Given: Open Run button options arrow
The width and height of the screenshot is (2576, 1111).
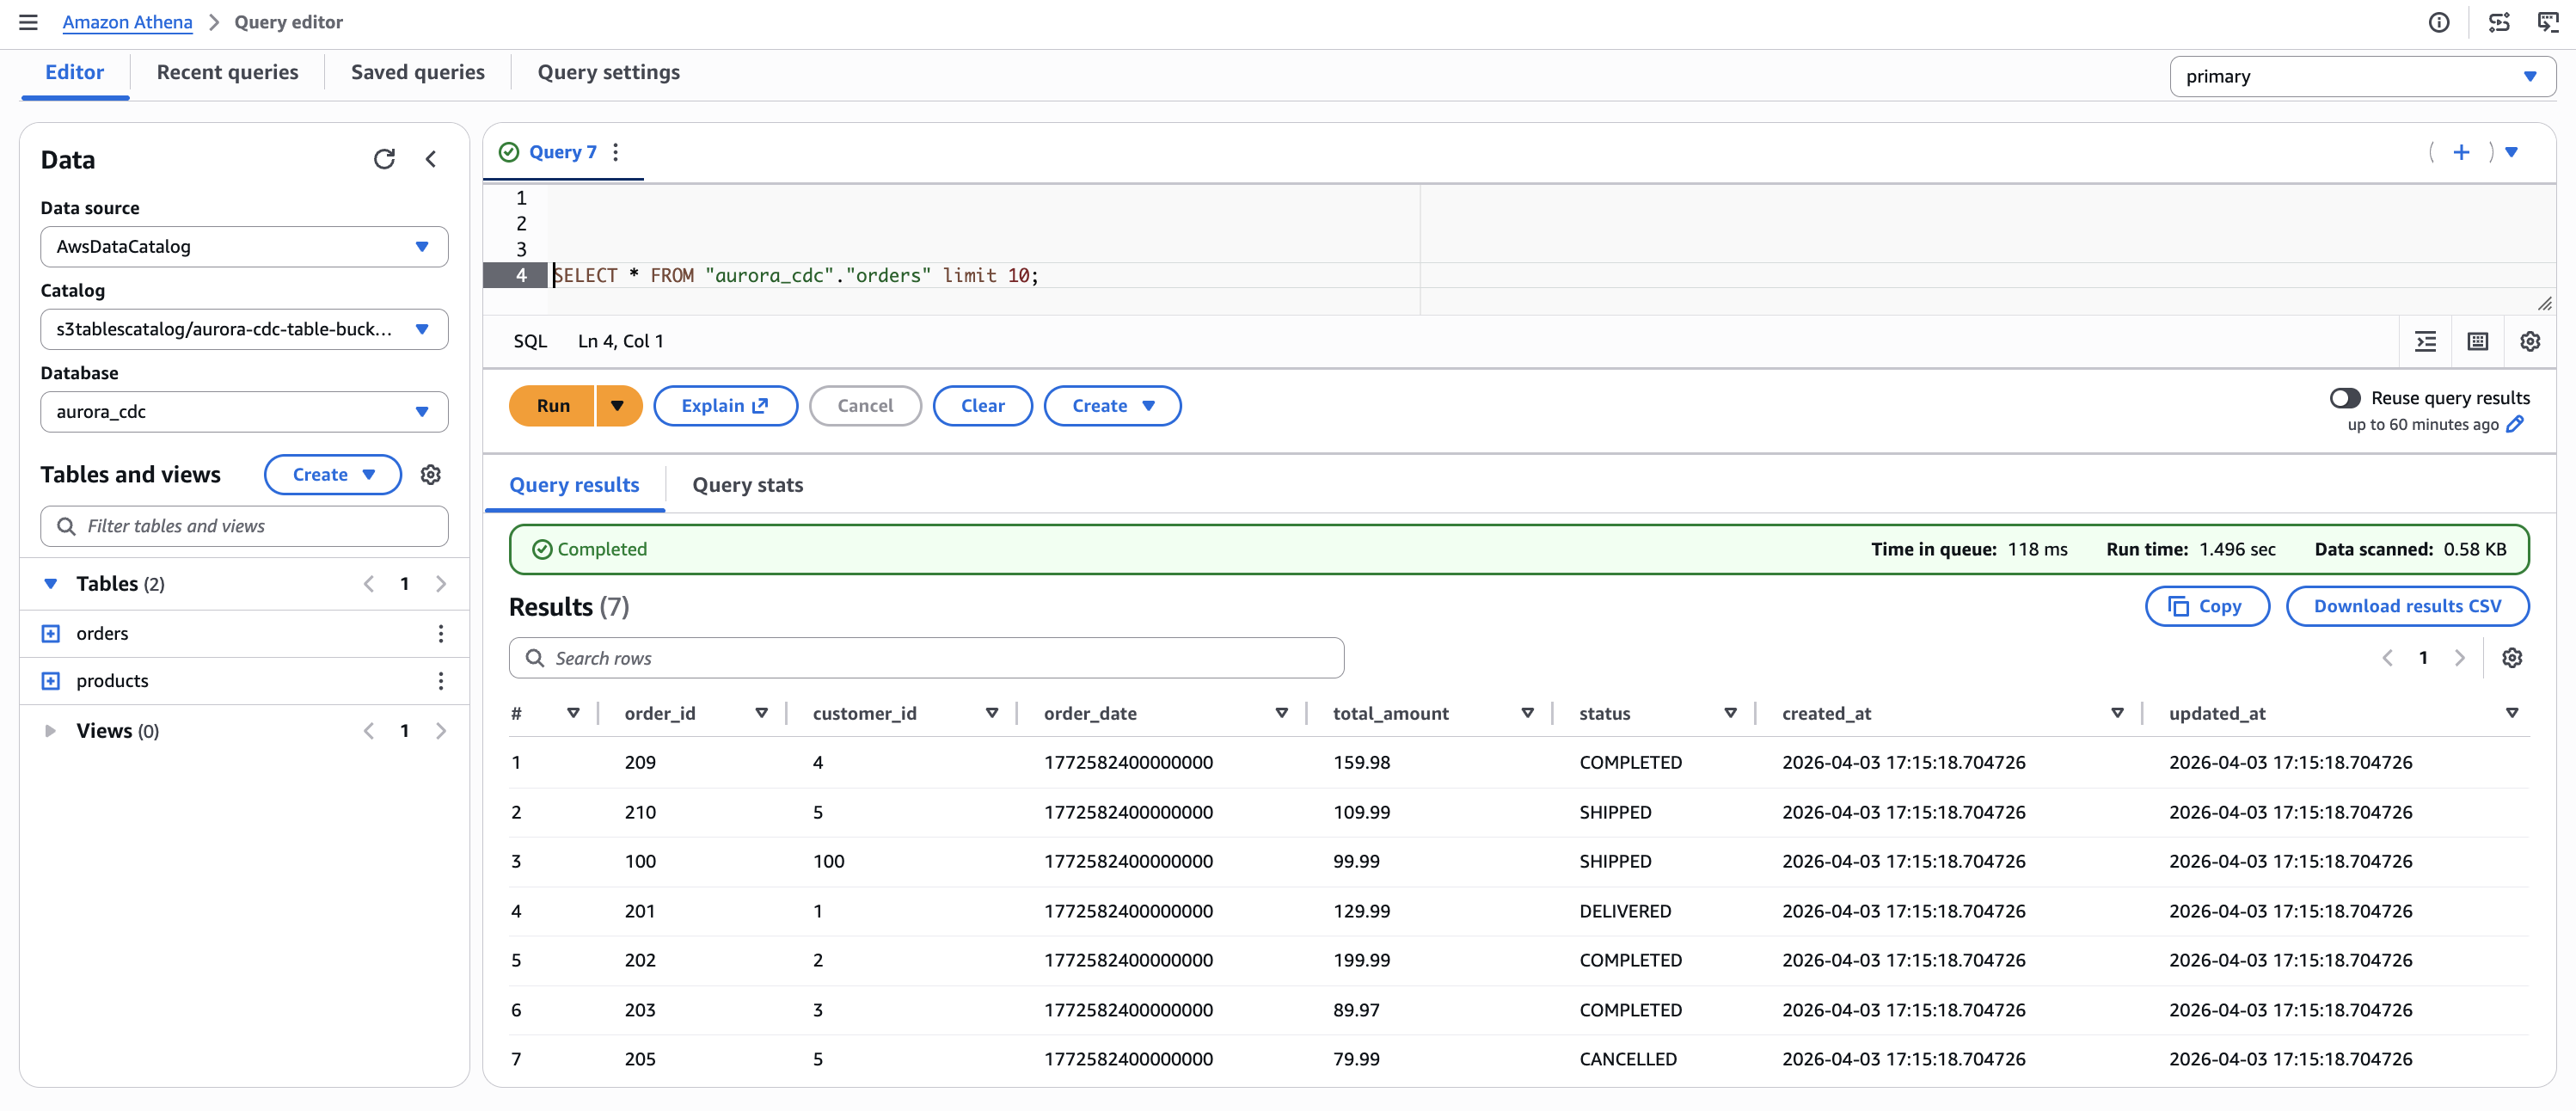Looking at the screenshot, I should (618, 406).
